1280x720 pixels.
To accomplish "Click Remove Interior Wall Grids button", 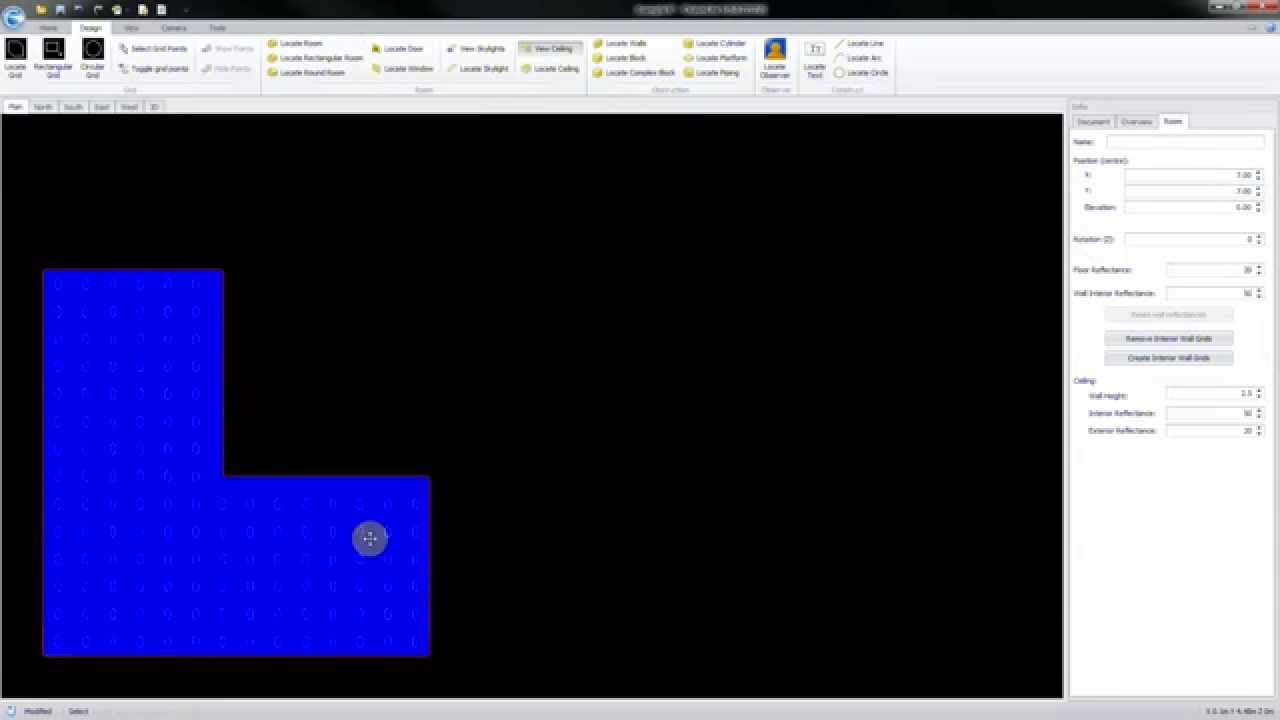I will pos(1169,339).
